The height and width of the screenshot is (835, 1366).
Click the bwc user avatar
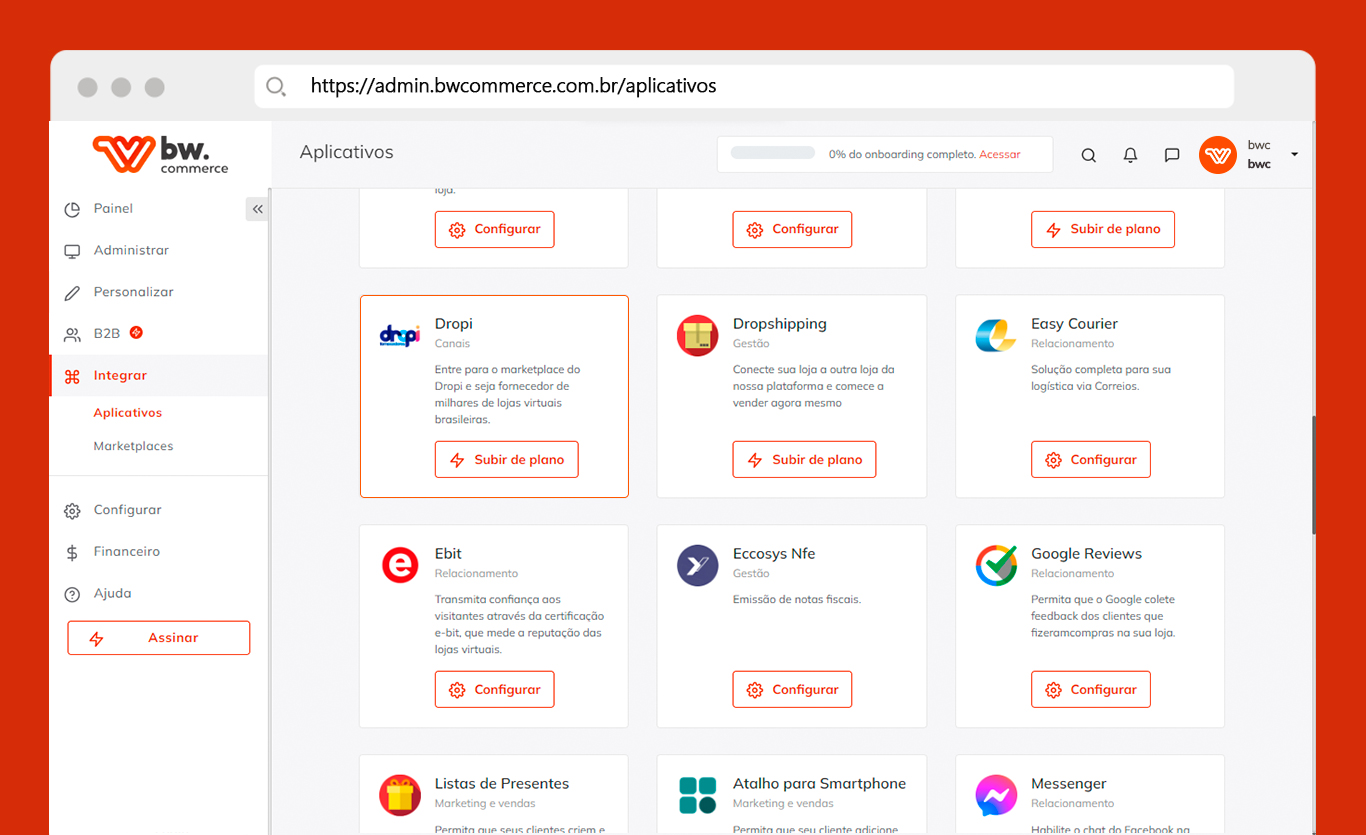coord(1218,155)
